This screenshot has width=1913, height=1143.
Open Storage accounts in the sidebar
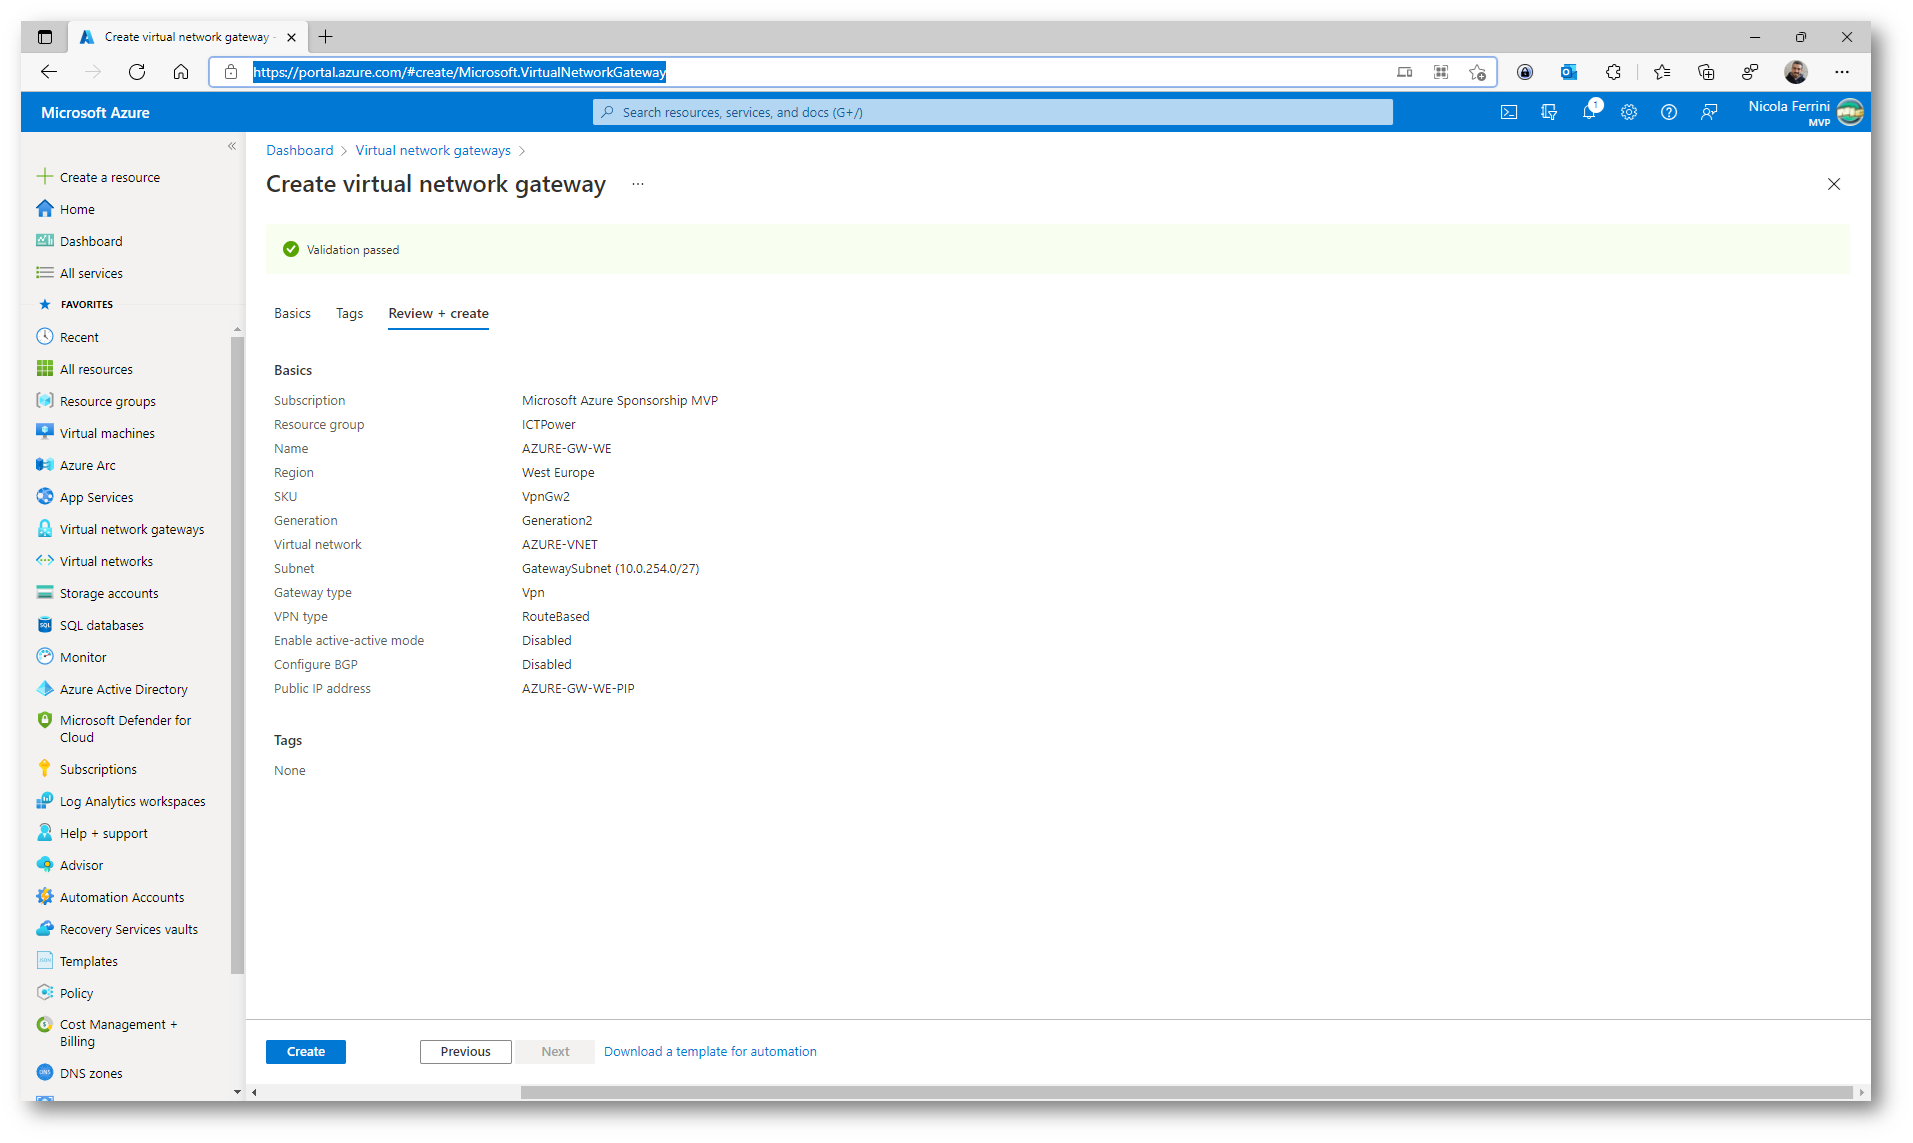(x=109, y=593)
